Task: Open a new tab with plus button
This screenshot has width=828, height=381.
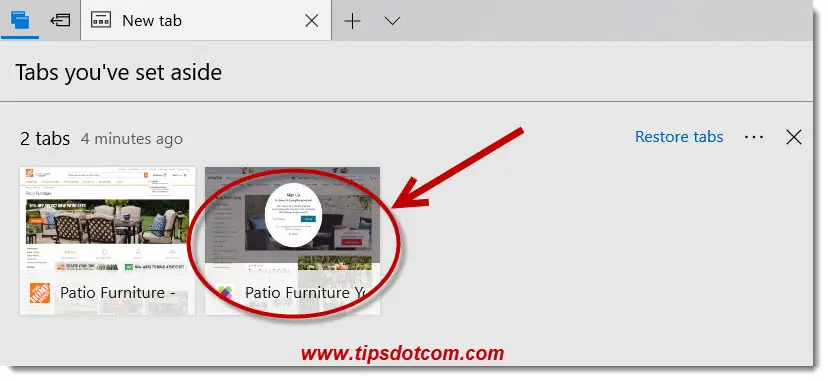Action: tap(352, 21)
